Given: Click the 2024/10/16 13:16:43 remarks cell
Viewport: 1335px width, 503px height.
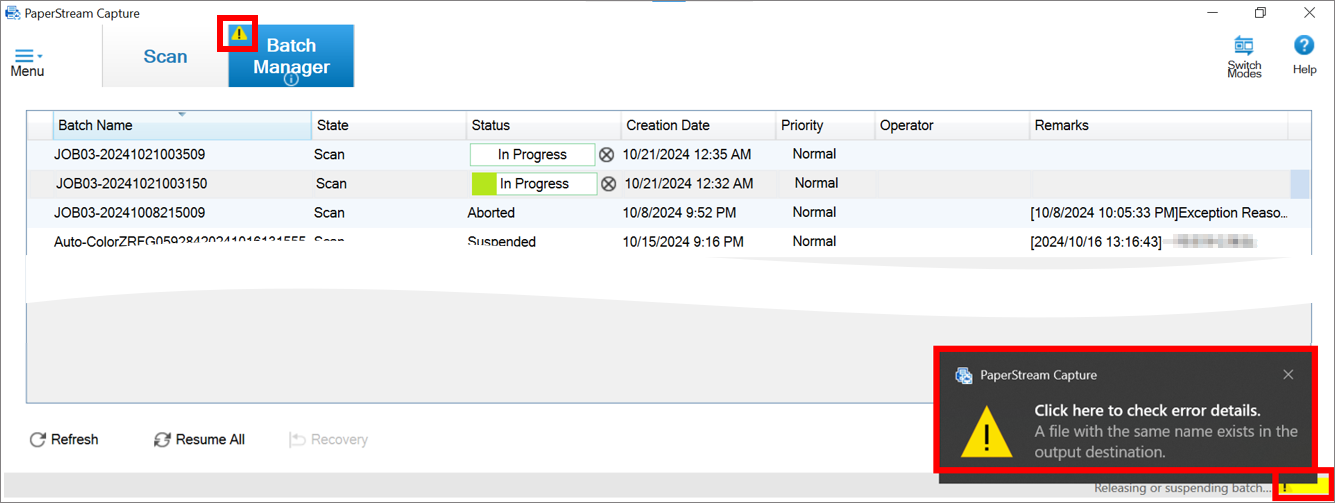Looking at the screenshot, I should [x=1143, y=242].
